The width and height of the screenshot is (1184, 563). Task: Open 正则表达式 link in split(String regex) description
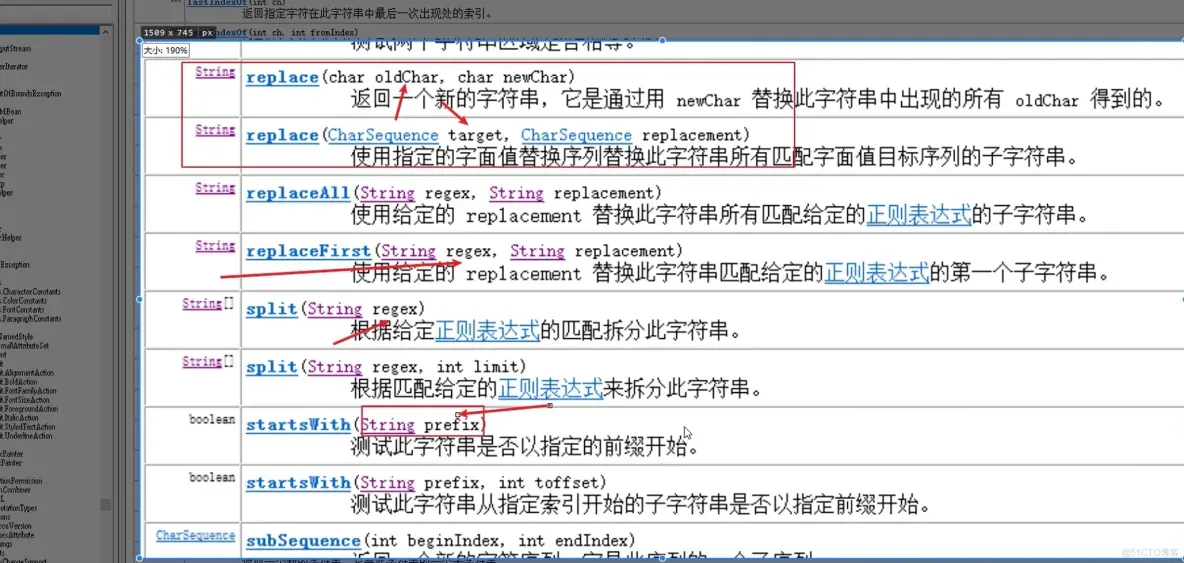(488, 331)
